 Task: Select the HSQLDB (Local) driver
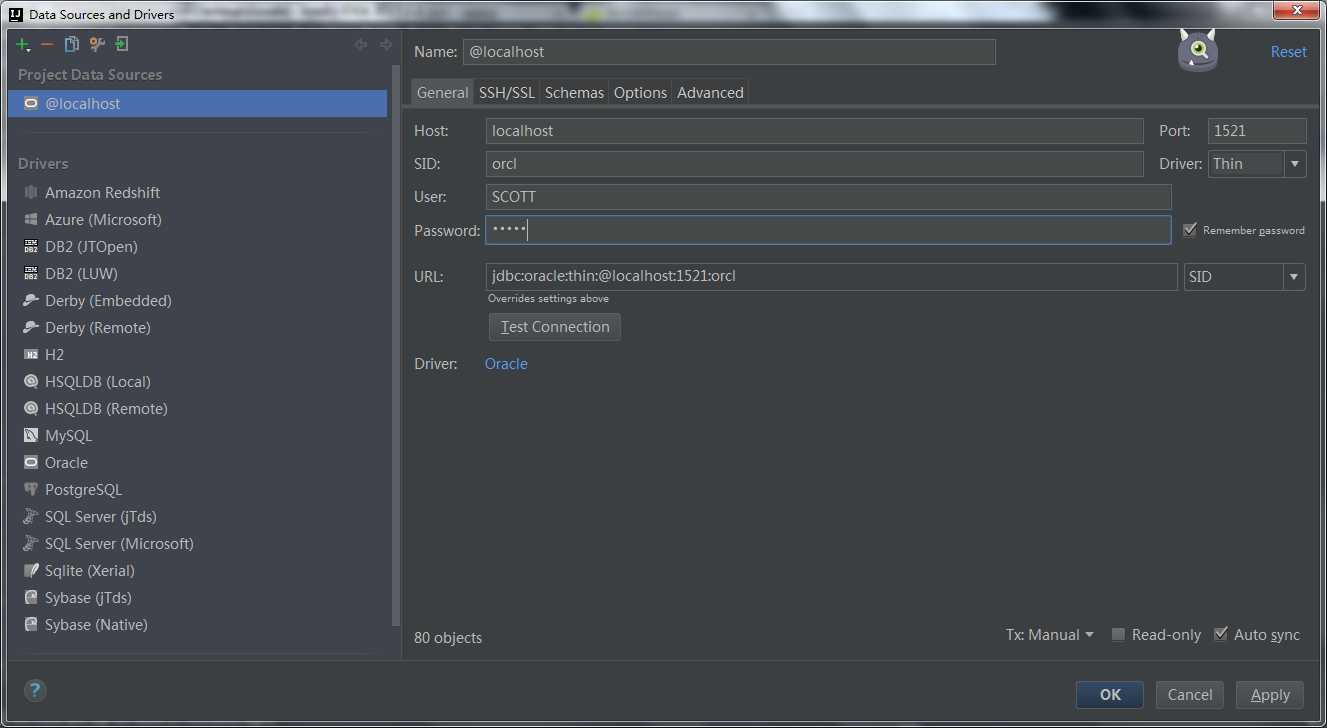coord(98,381)
